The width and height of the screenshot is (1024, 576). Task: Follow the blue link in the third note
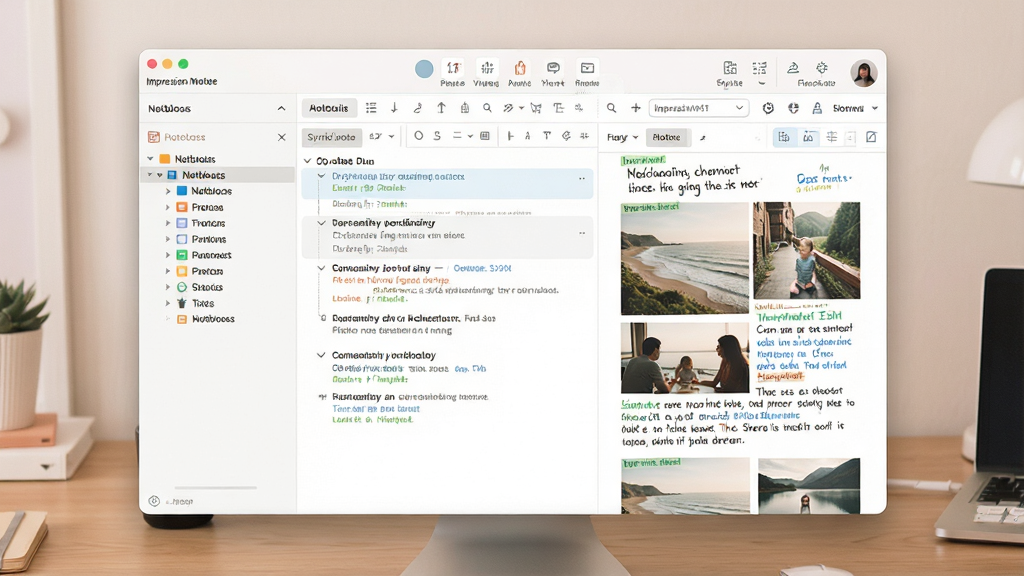(x=482, y=268)
